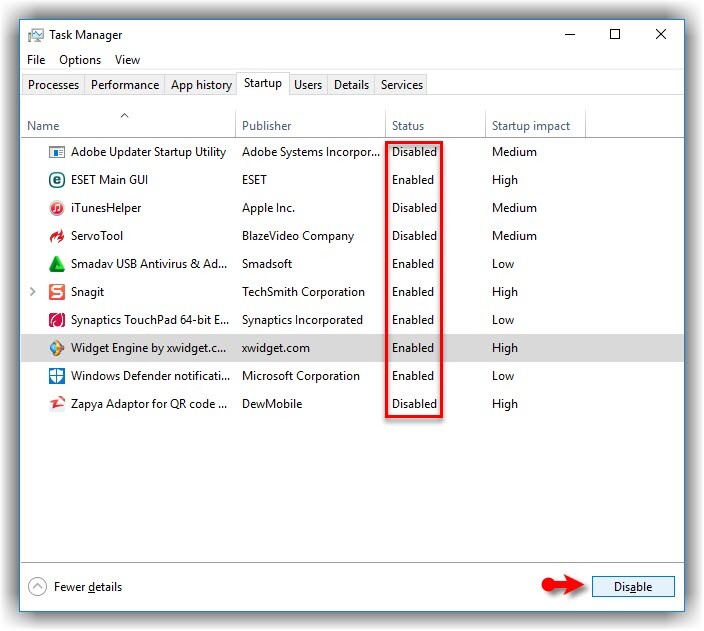704x631 pixels.
Task: Click Disabled status of Zapya Adaptor
Action: pyautogui.click(x=414, y=404)
